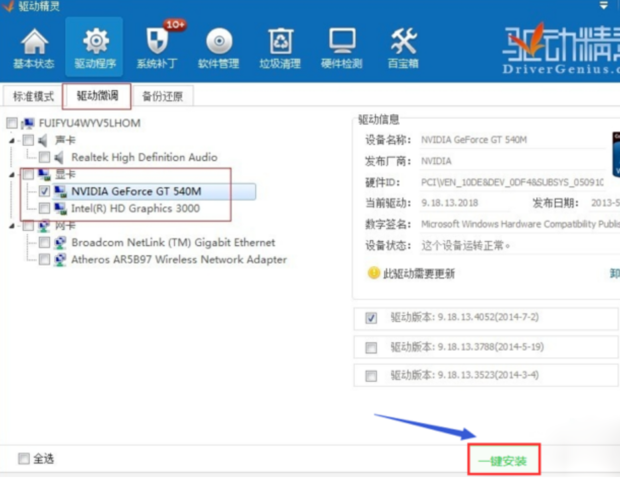Image resolution: width=620 pixels, height=479 pixels.
Task: Open 百宝箱 tools icon
Action: point(403,41)
